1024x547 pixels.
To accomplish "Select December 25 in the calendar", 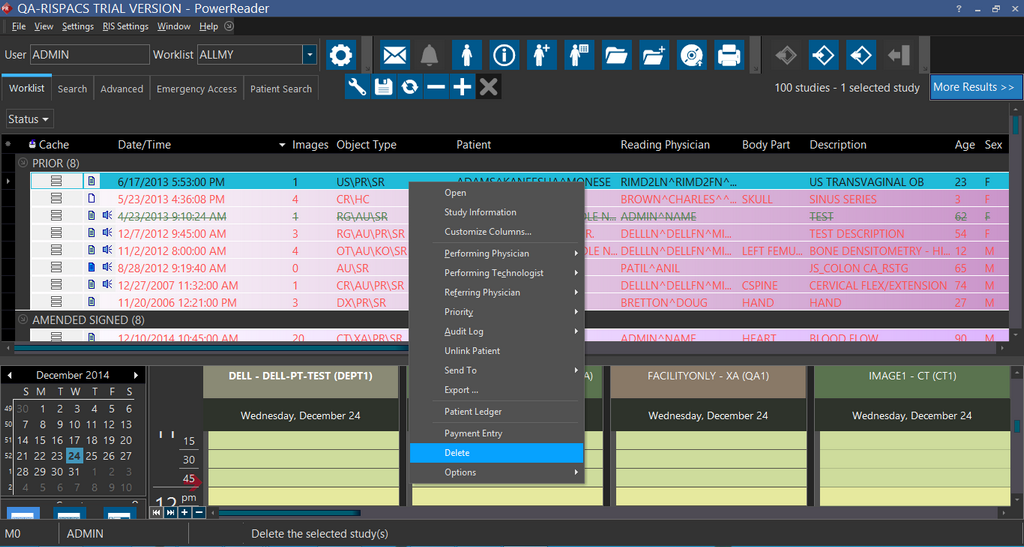I will pyautogui.click(x=92, y=456).
